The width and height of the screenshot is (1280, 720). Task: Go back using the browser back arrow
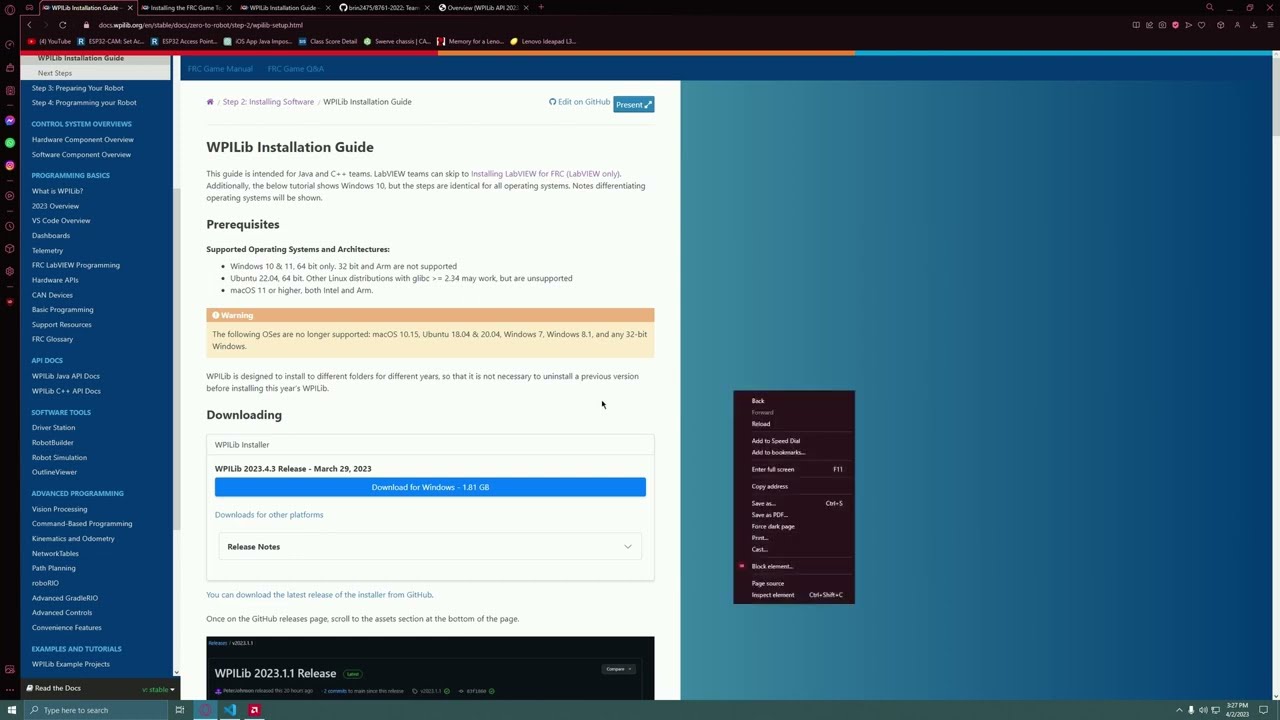[29, 24]
